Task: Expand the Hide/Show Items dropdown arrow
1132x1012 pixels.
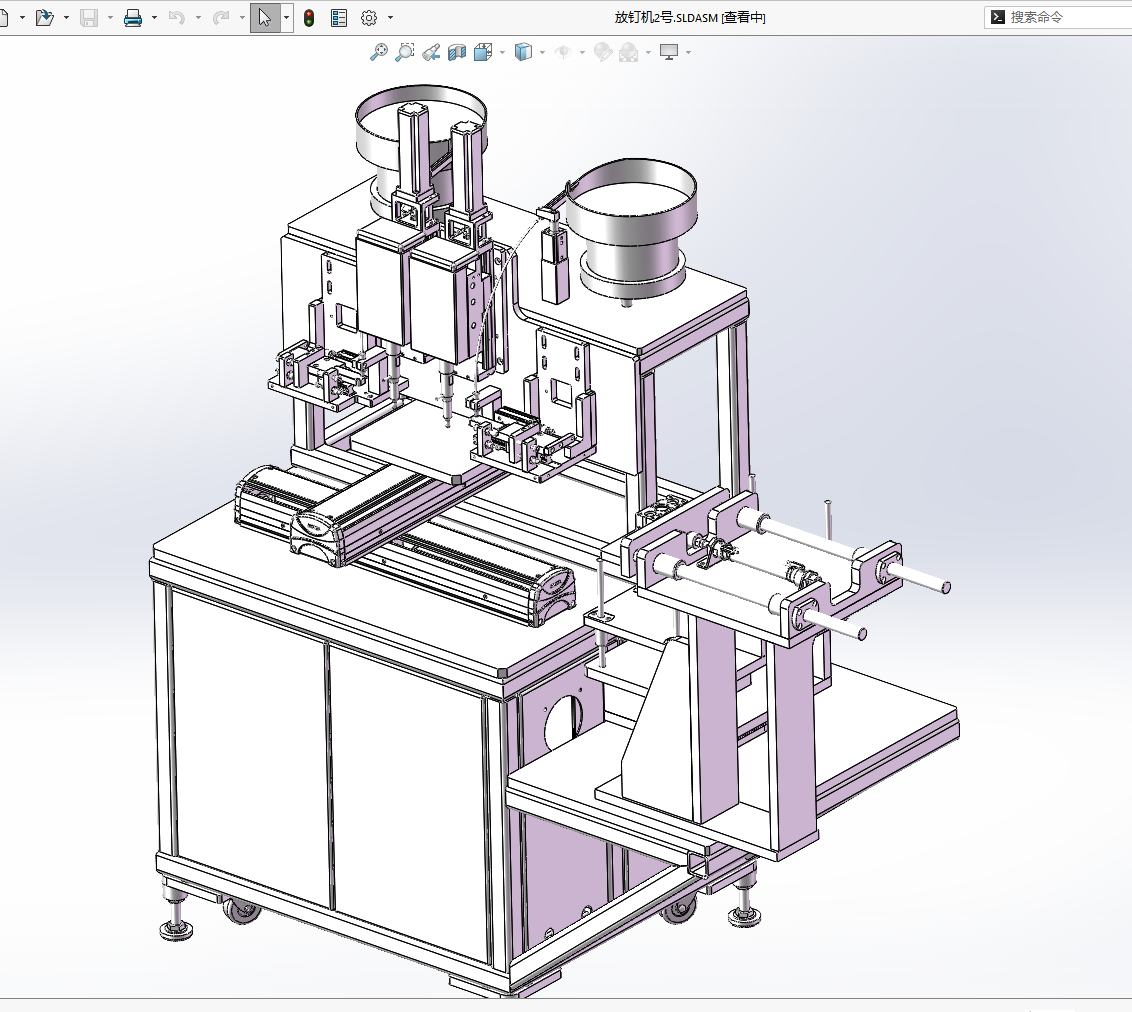Action: tap(582, 52)
